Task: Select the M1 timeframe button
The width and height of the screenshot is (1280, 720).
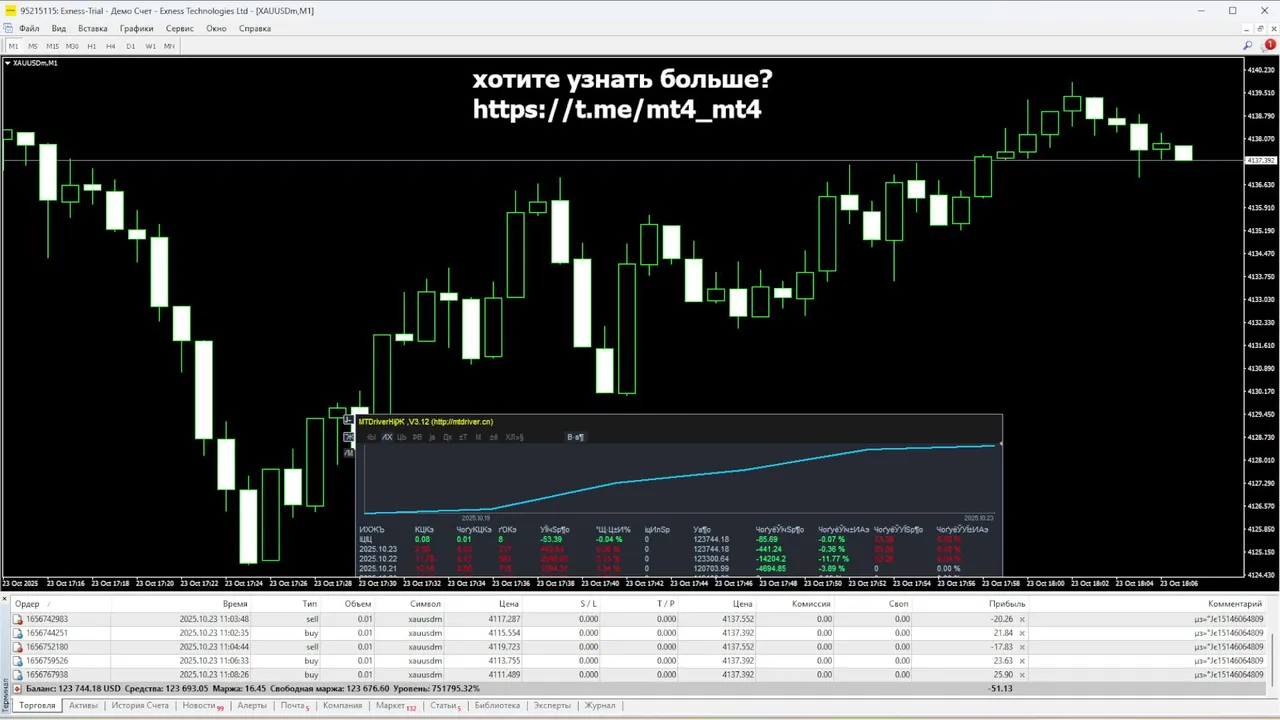Action: [14, 46]
